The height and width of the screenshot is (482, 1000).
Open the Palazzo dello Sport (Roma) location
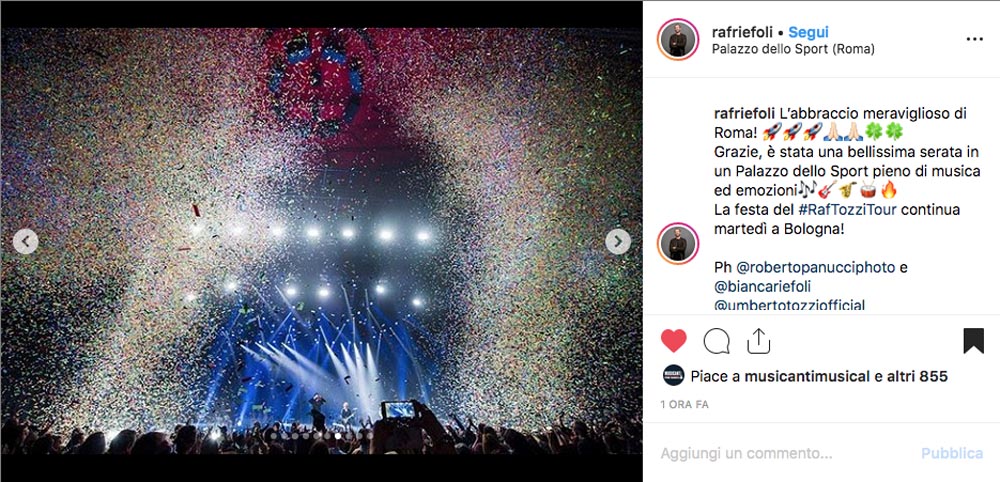793,49
